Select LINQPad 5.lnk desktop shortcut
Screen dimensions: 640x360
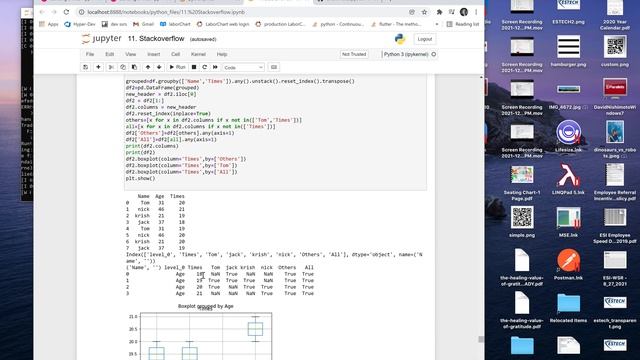[568, 180]
